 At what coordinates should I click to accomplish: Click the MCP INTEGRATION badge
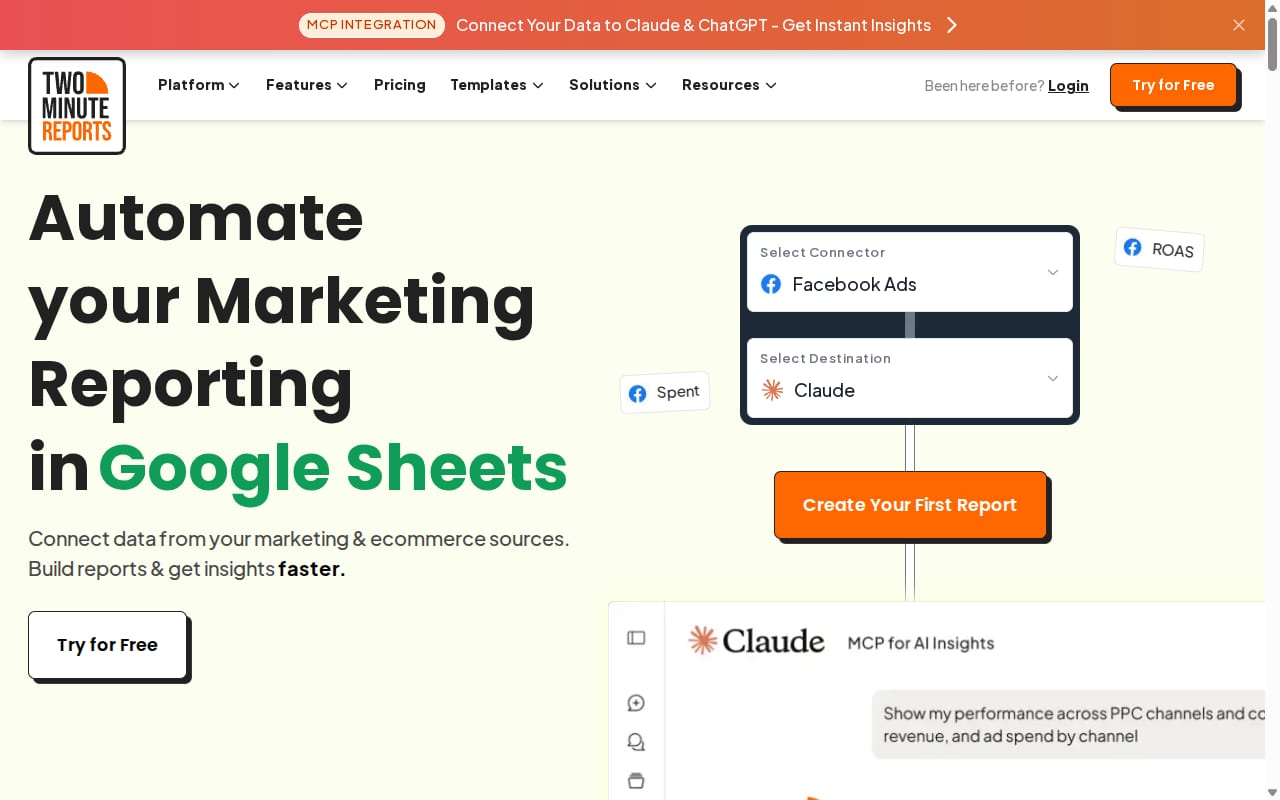(x=372, y=25)
